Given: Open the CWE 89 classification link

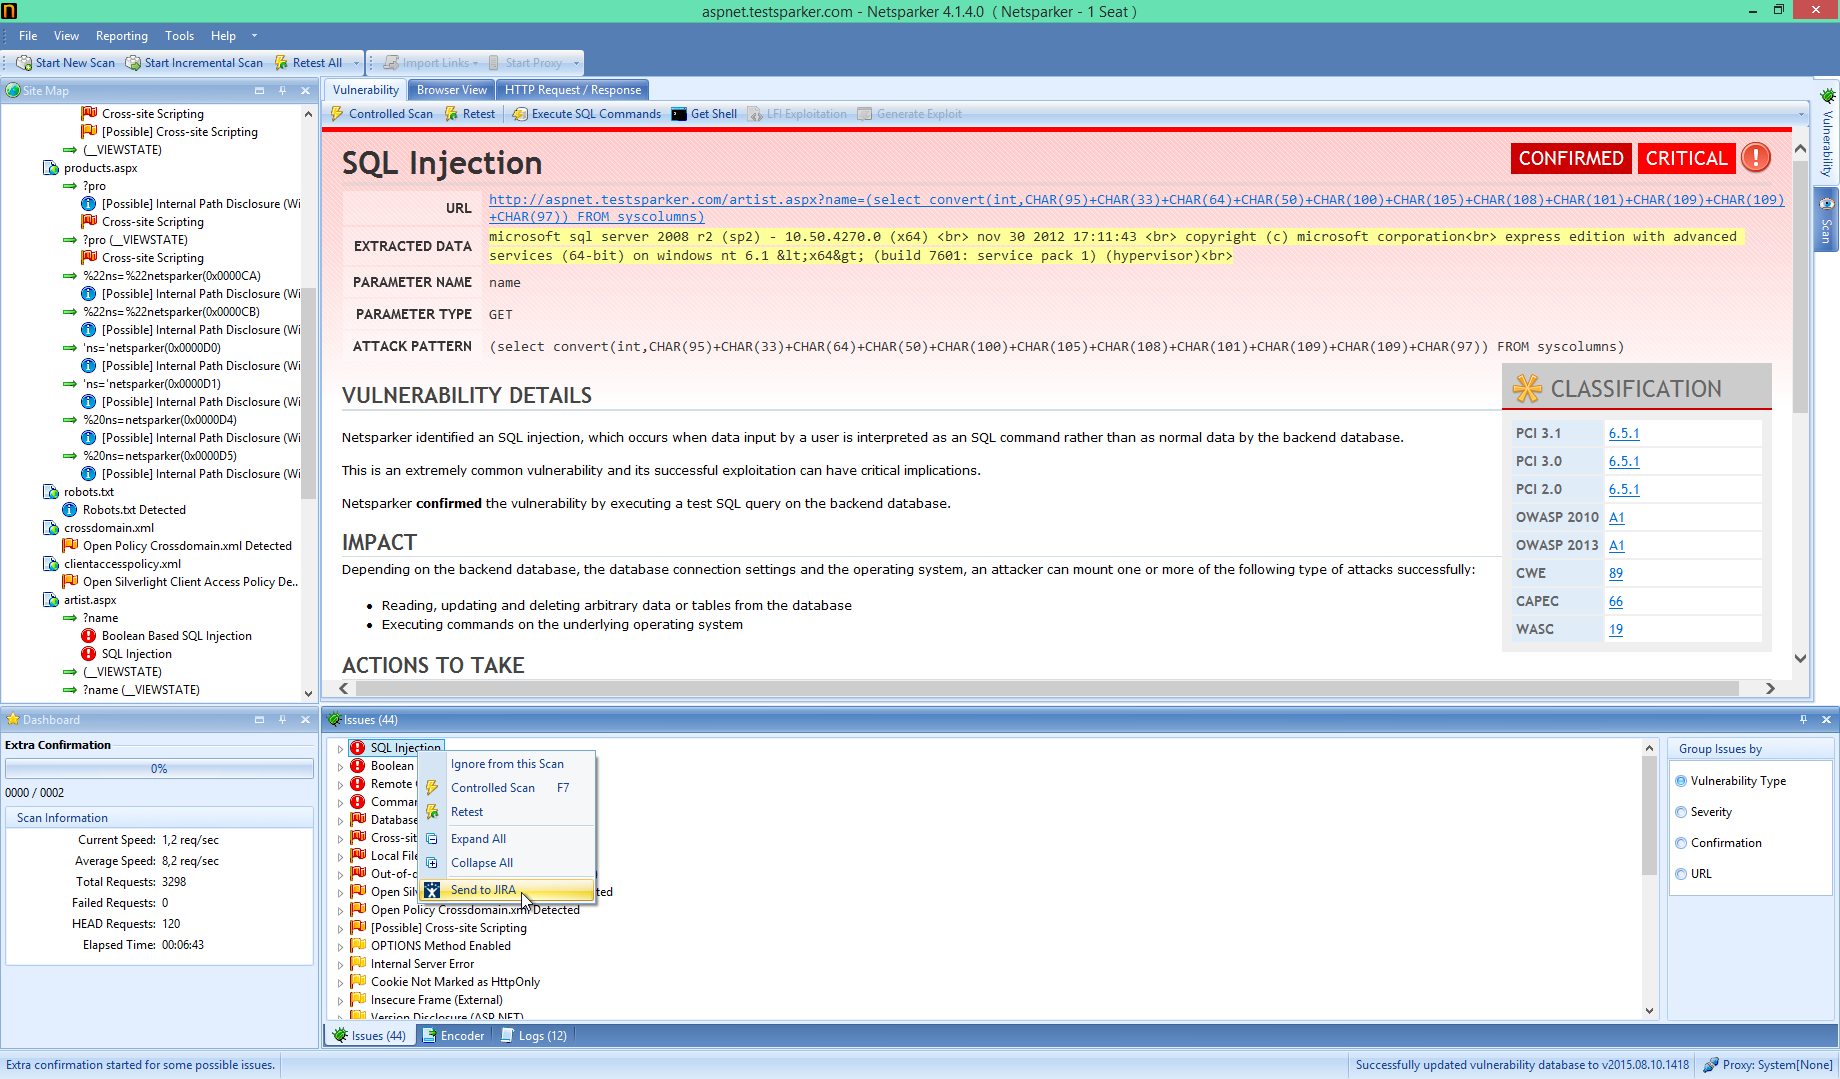Looking at the screenshot, I should click(1616, 573).
